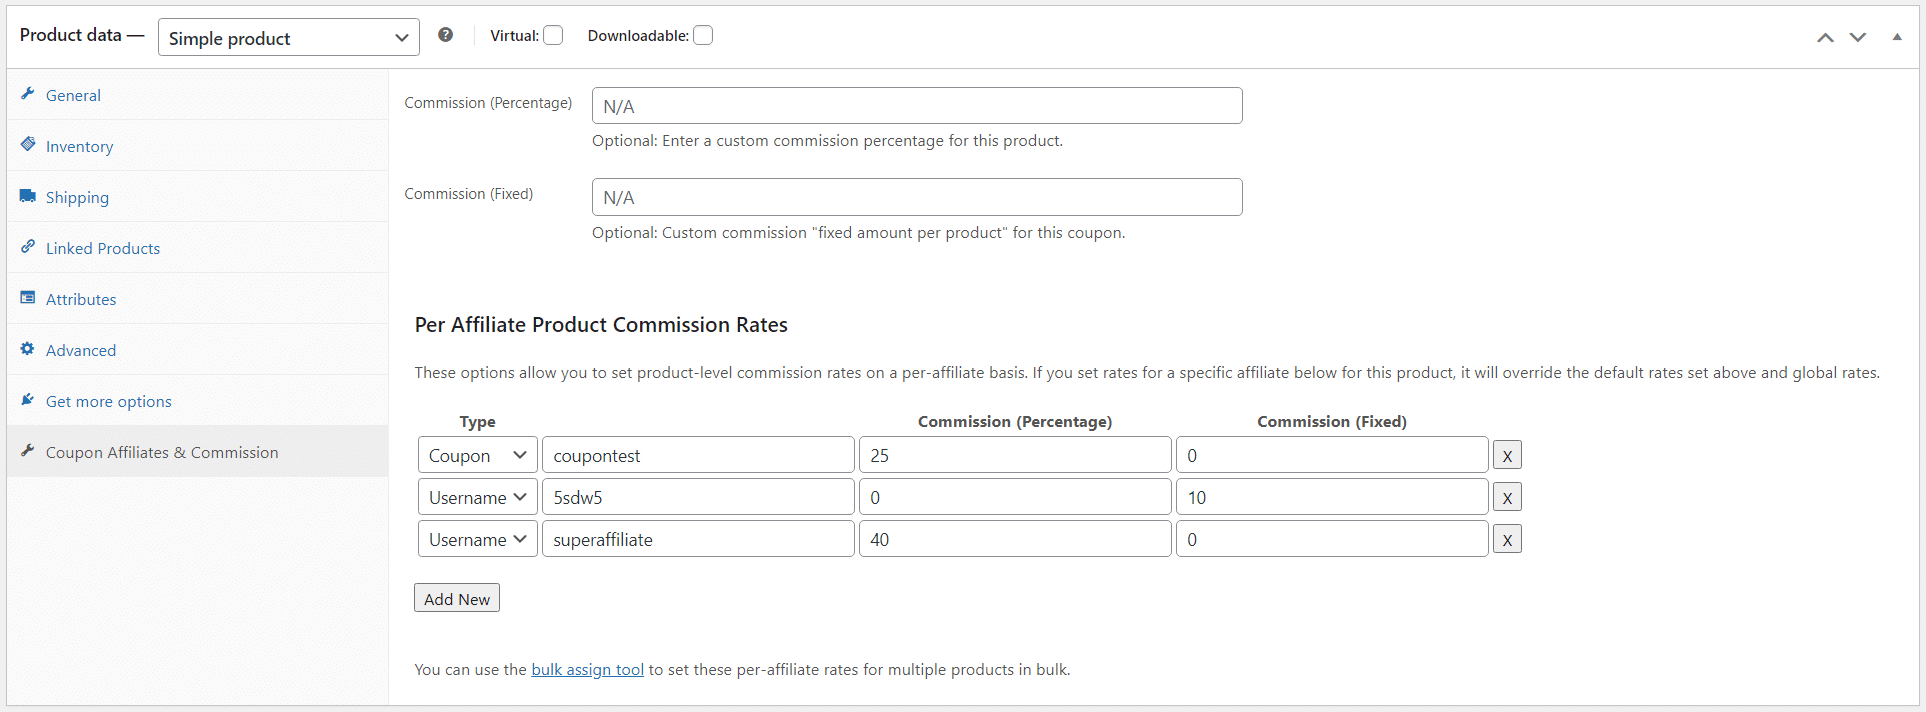Click the 5sdw5 name field

tap(698, 497)
